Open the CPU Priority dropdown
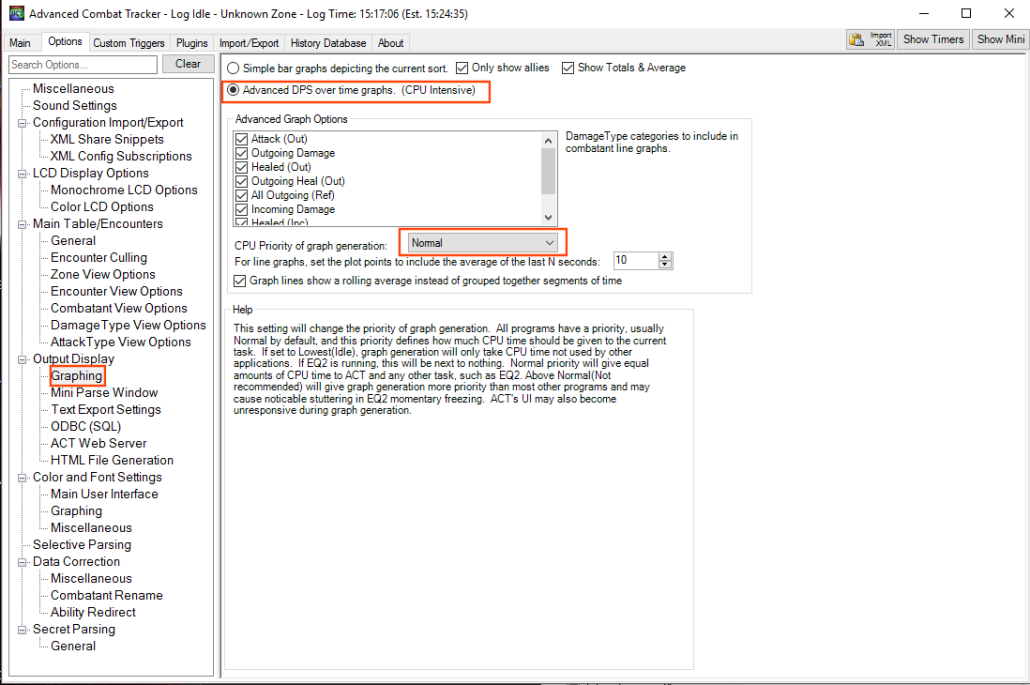The height and width of the screenshot is (685, 1030). coord(482,242)
